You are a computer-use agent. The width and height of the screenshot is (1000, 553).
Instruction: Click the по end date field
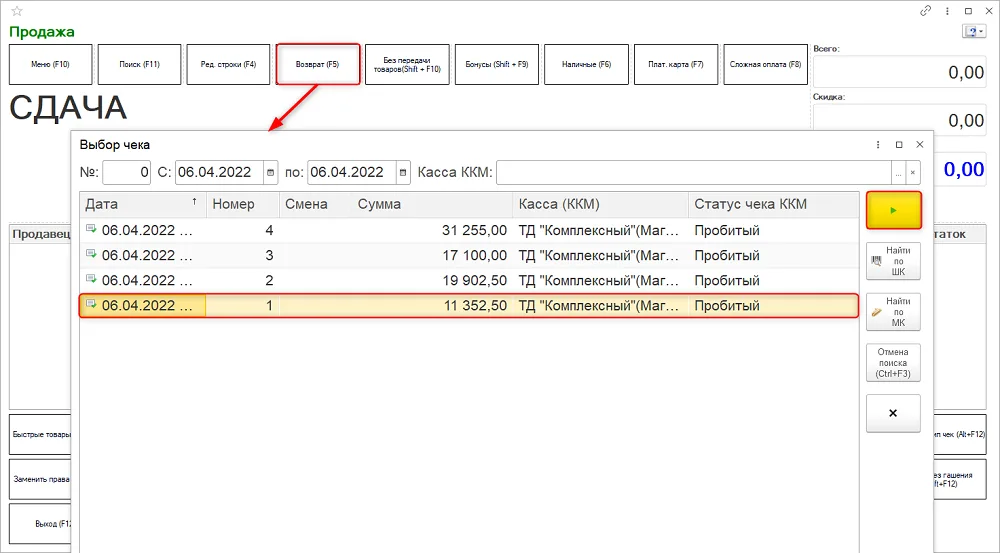click(x=351, y=172)
